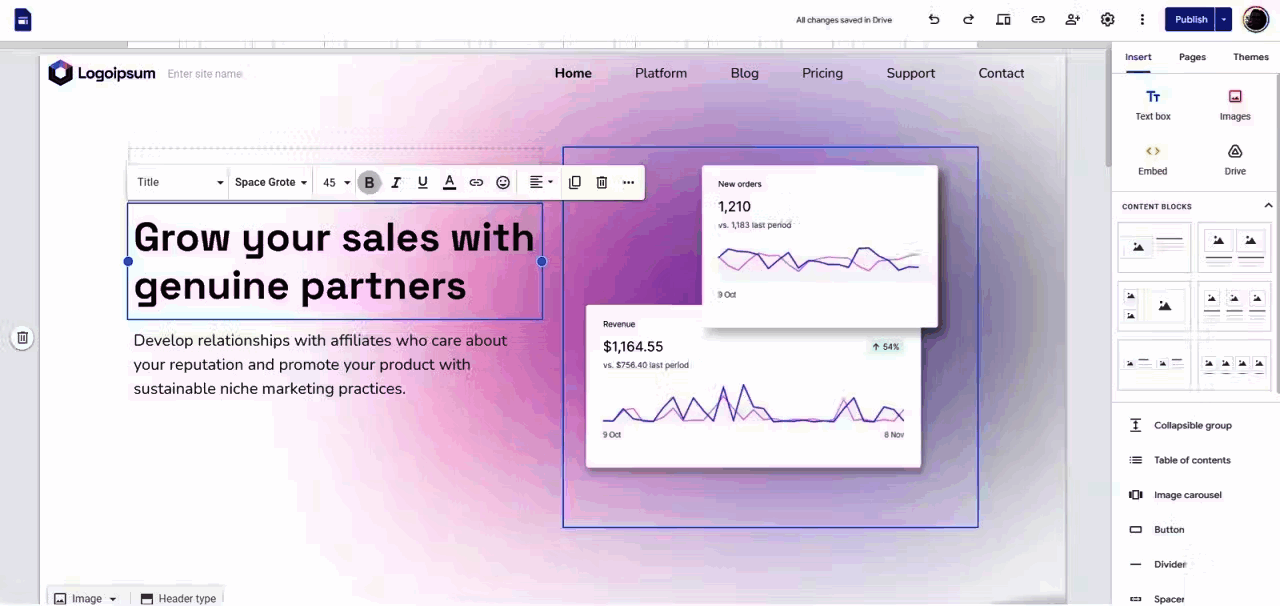The height and width of the screenshot is (606, 1280).
Task: Switch to the Pages tab
Action: click(x=1192, y=57)
